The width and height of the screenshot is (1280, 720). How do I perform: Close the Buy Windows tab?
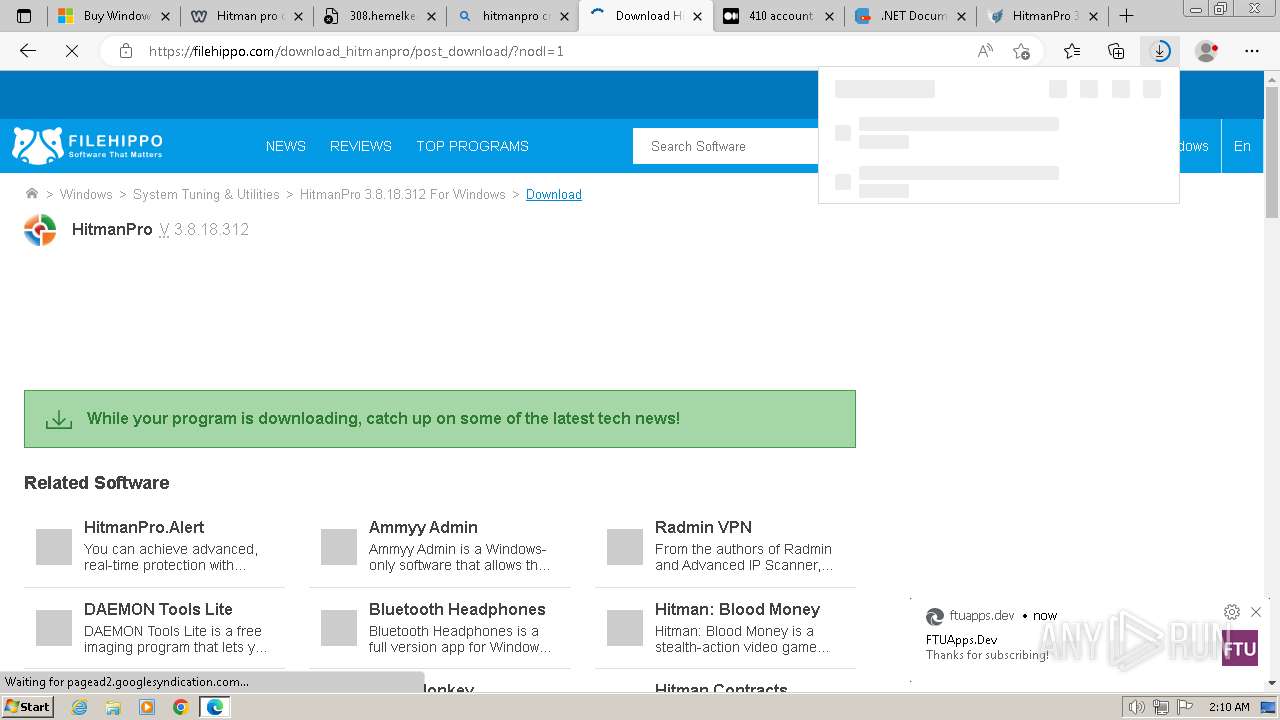click(165, 16)
